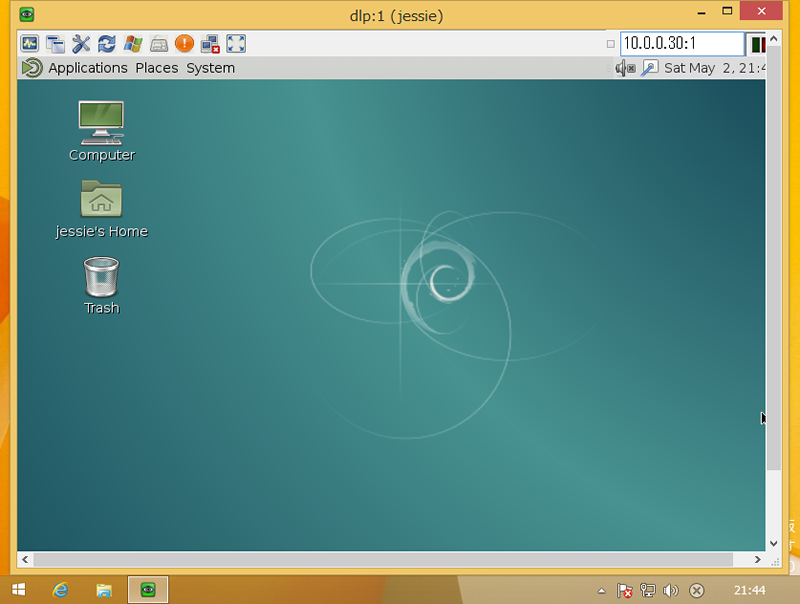The height and width of the screenshot is (604, 800).
Task: Click the keyboard custom key icon
Action: 159,44
